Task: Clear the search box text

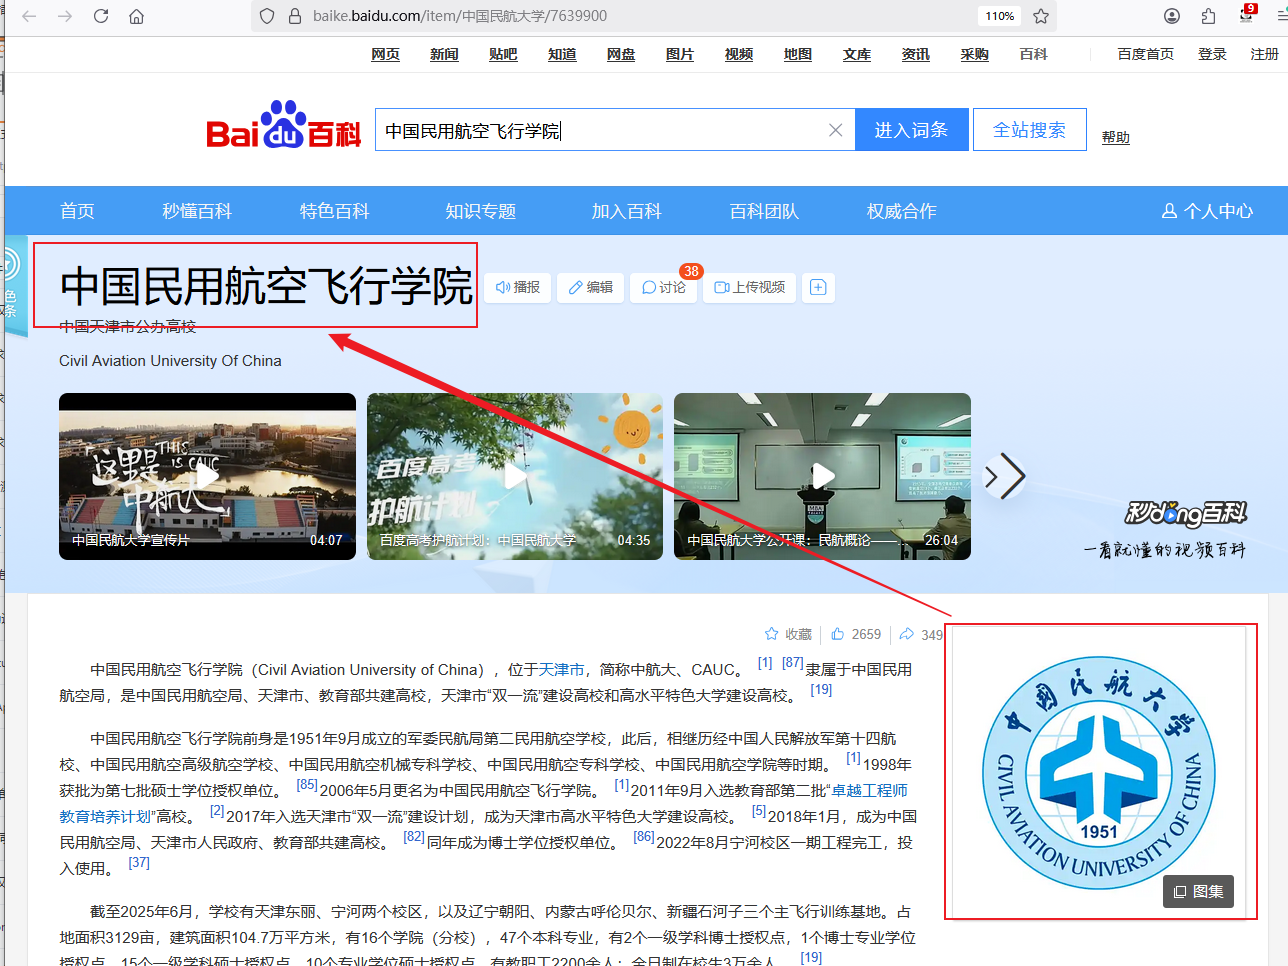Action: click(836, 130)
